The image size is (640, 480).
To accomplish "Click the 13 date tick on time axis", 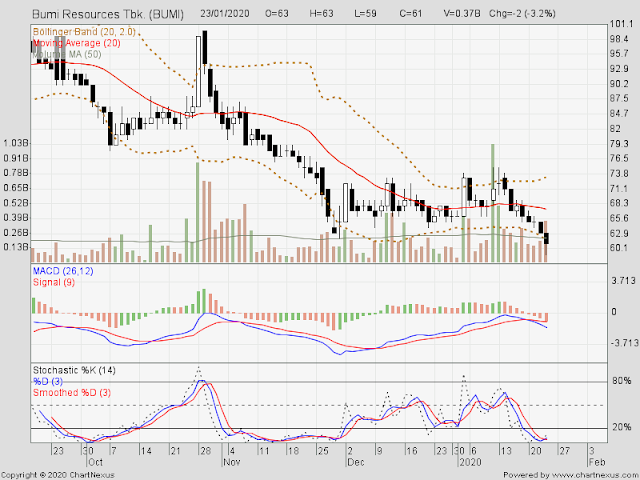I will 506,451.
